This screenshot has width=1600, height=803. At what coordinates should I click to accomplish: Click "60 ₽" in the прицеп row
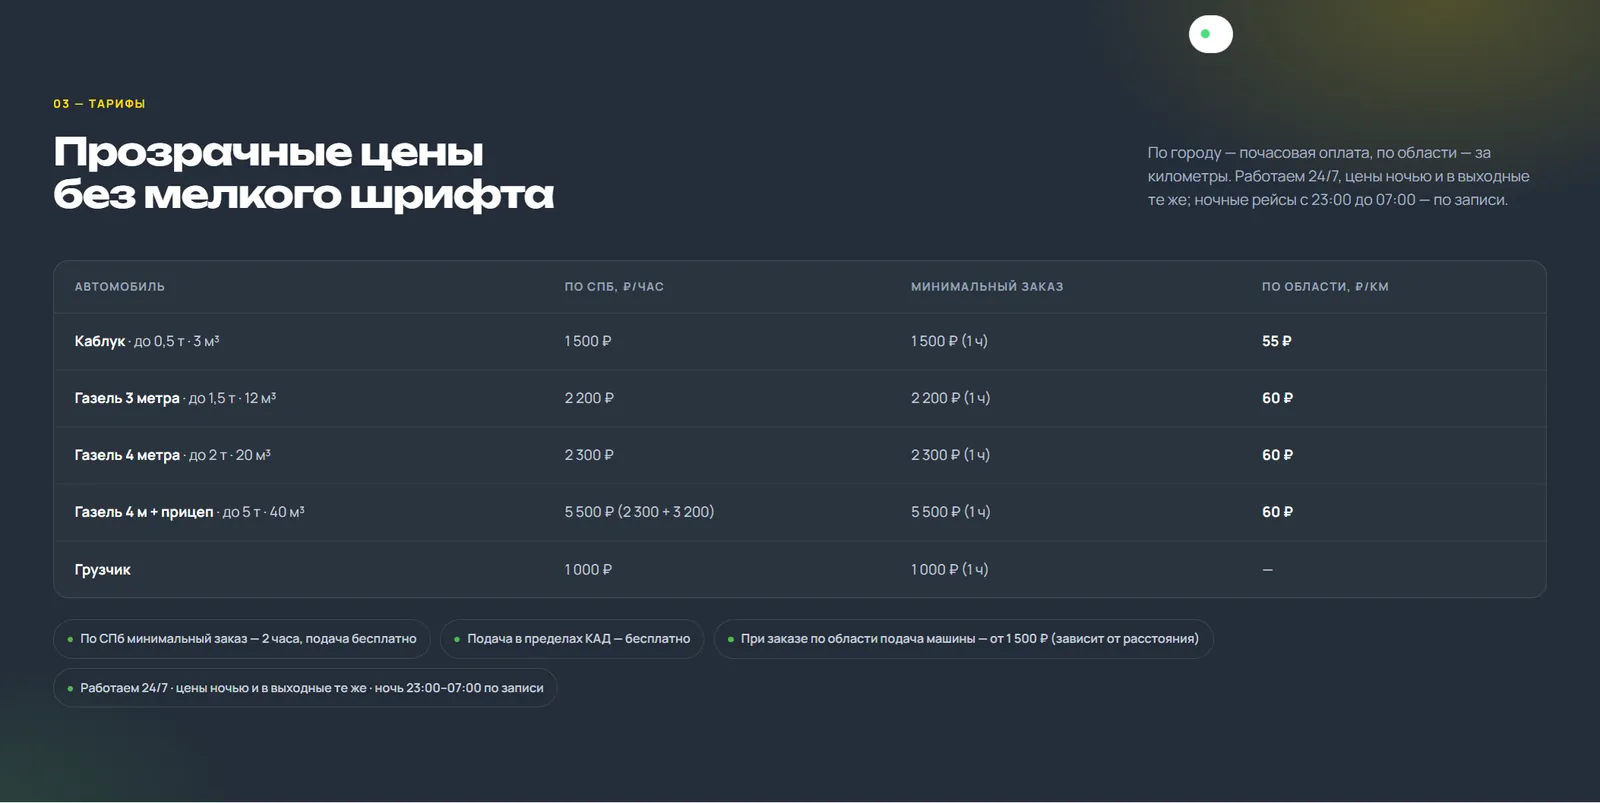point(1277,512)
